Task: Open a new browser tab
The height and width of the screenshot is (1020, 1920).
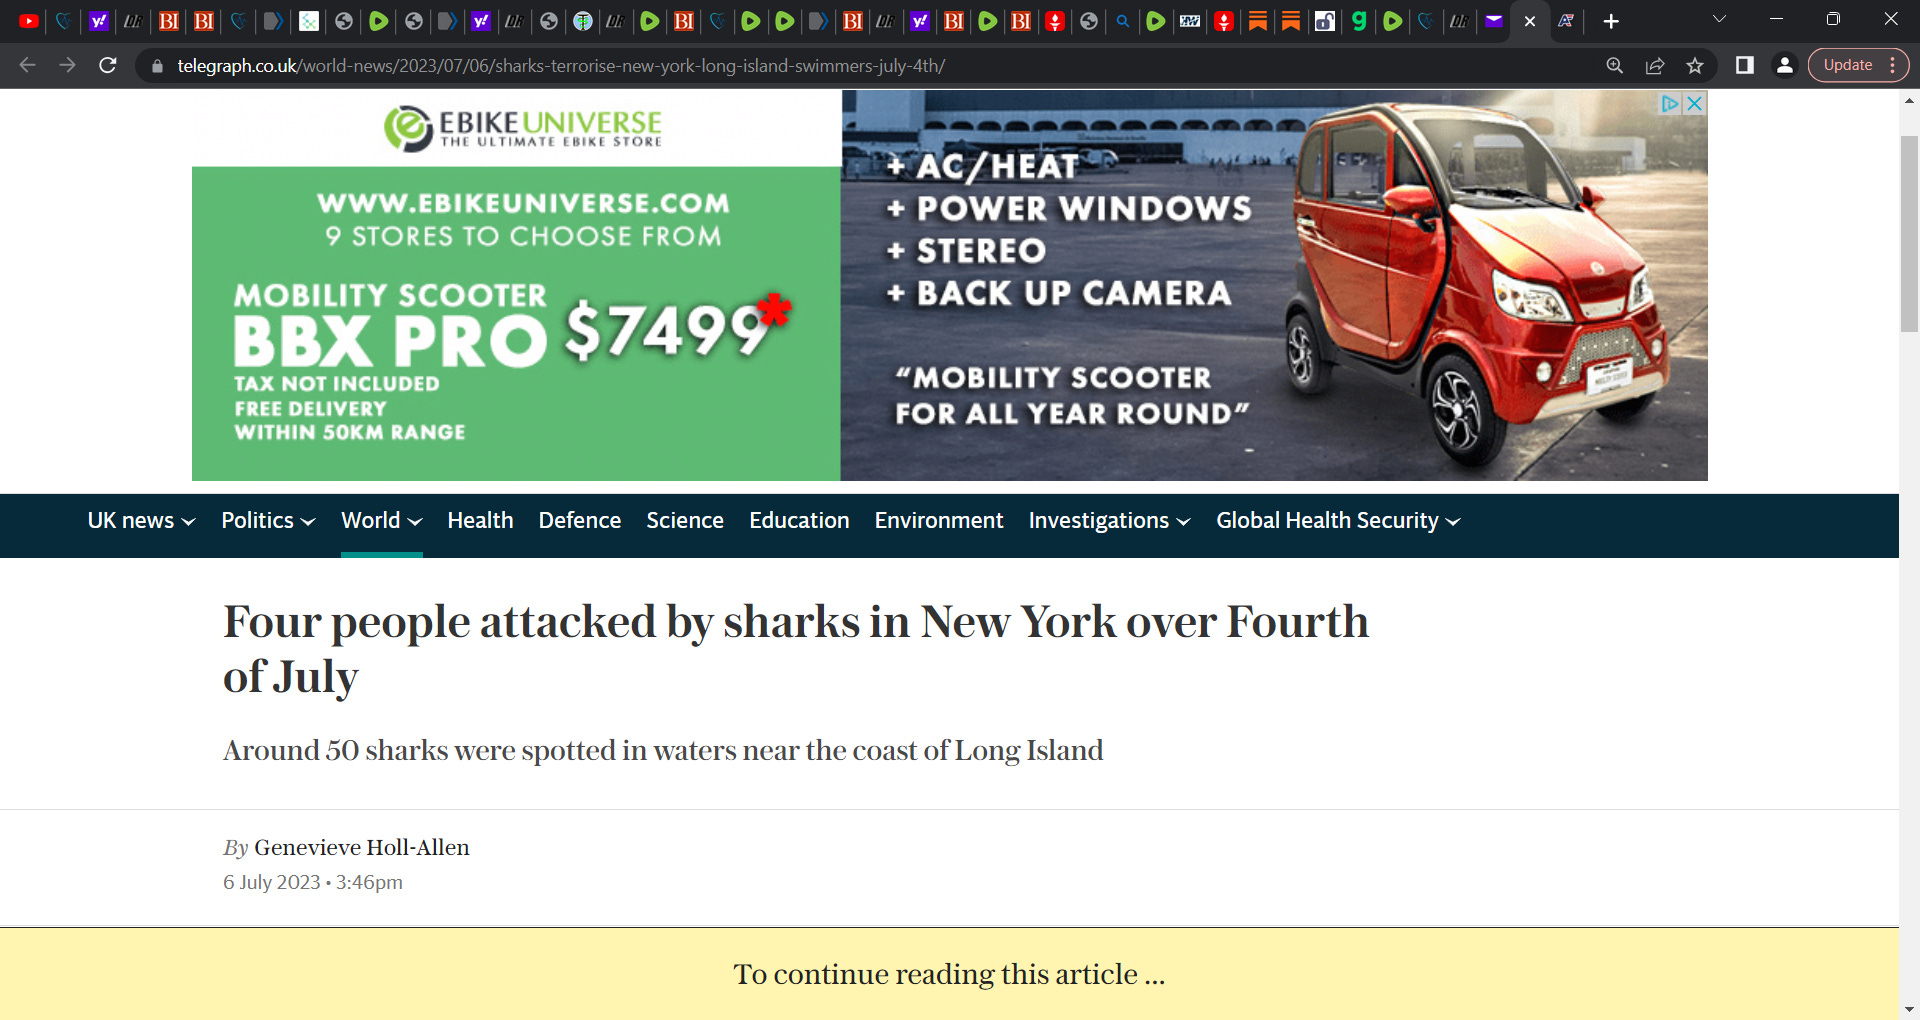Action: [1611, 21]
